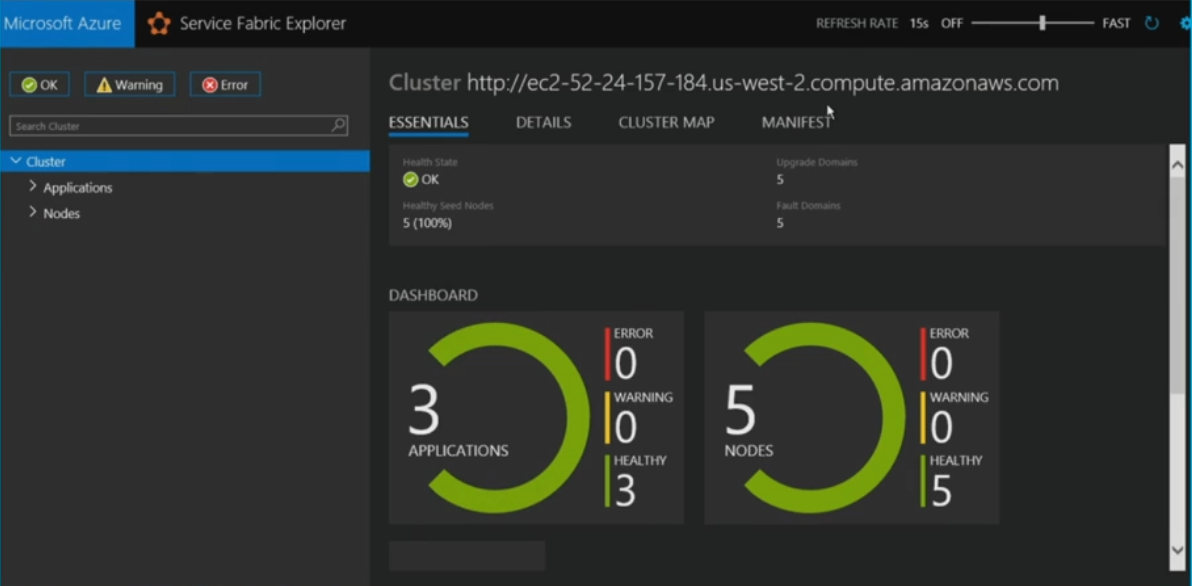Click the OFF end of refresh slider
This screenshot has width=1192, height=586.
click(952, 24)
